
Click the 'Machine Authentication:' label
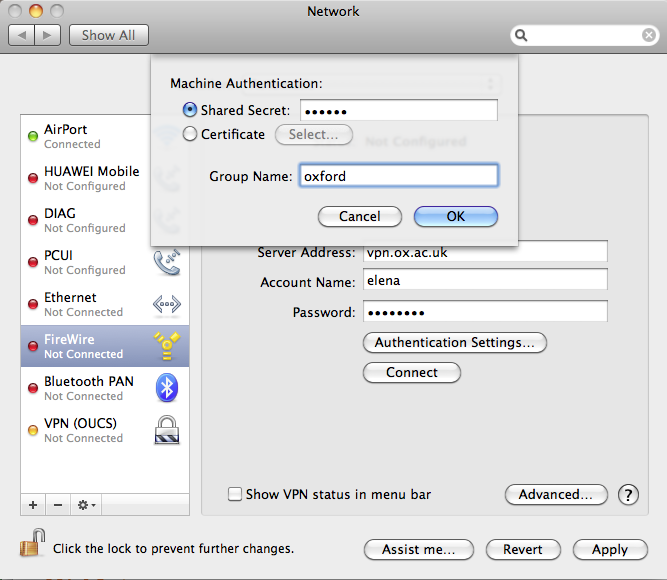pyautogui.click(x=246, y=83)
